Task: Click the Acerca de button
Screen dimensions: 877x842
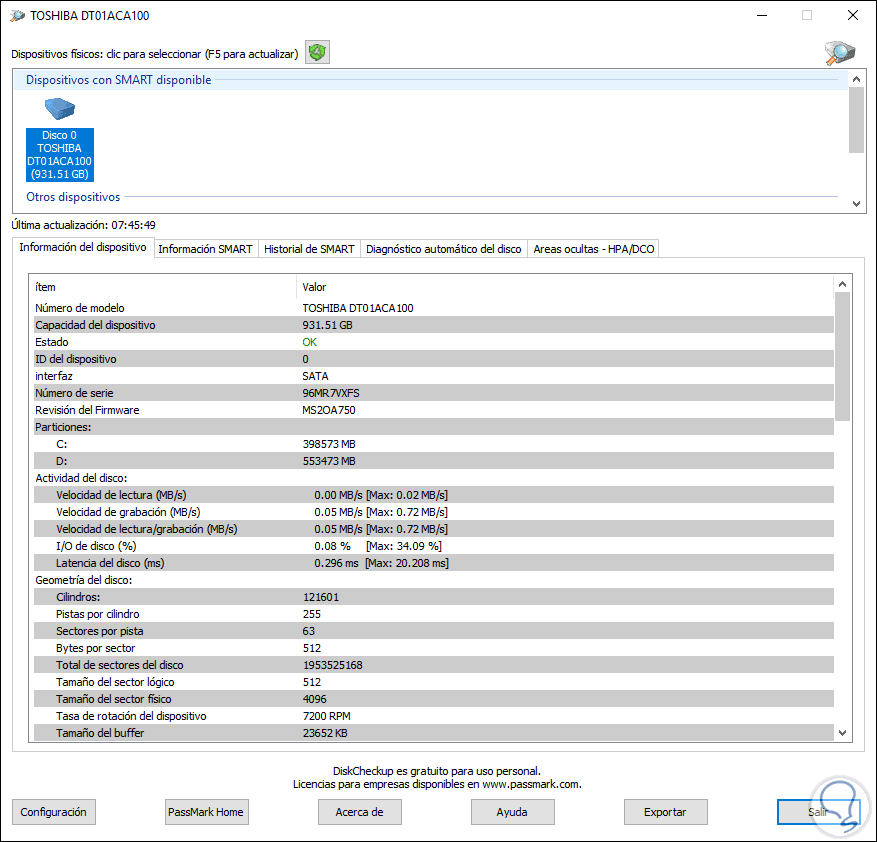Action: [360, 812]
